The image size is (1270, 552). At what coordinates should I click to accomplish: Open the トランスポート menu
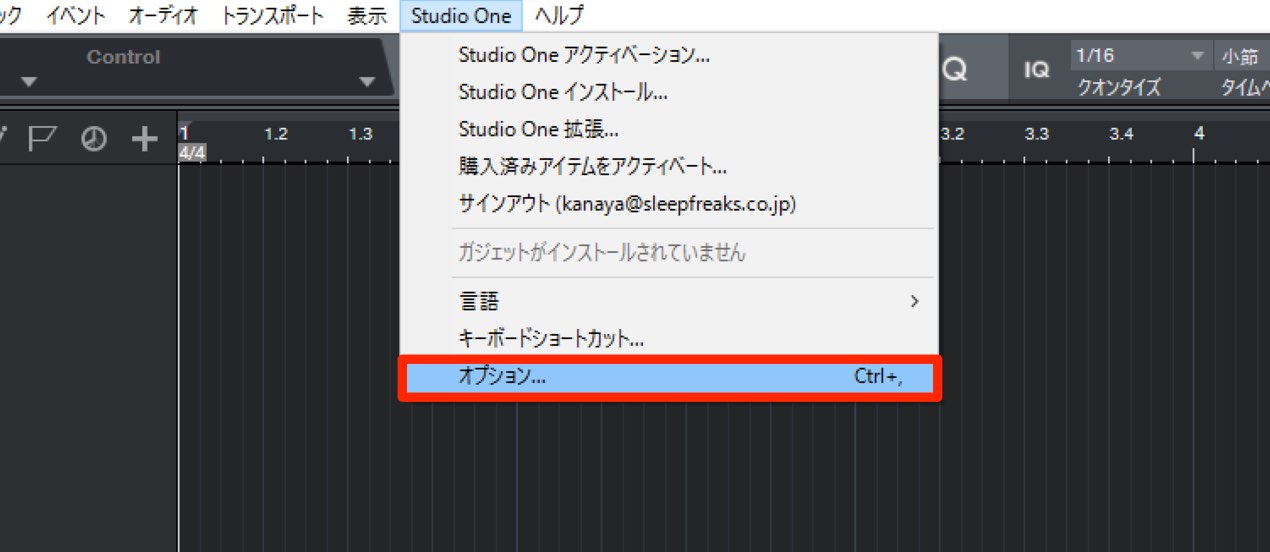point(273,15)
